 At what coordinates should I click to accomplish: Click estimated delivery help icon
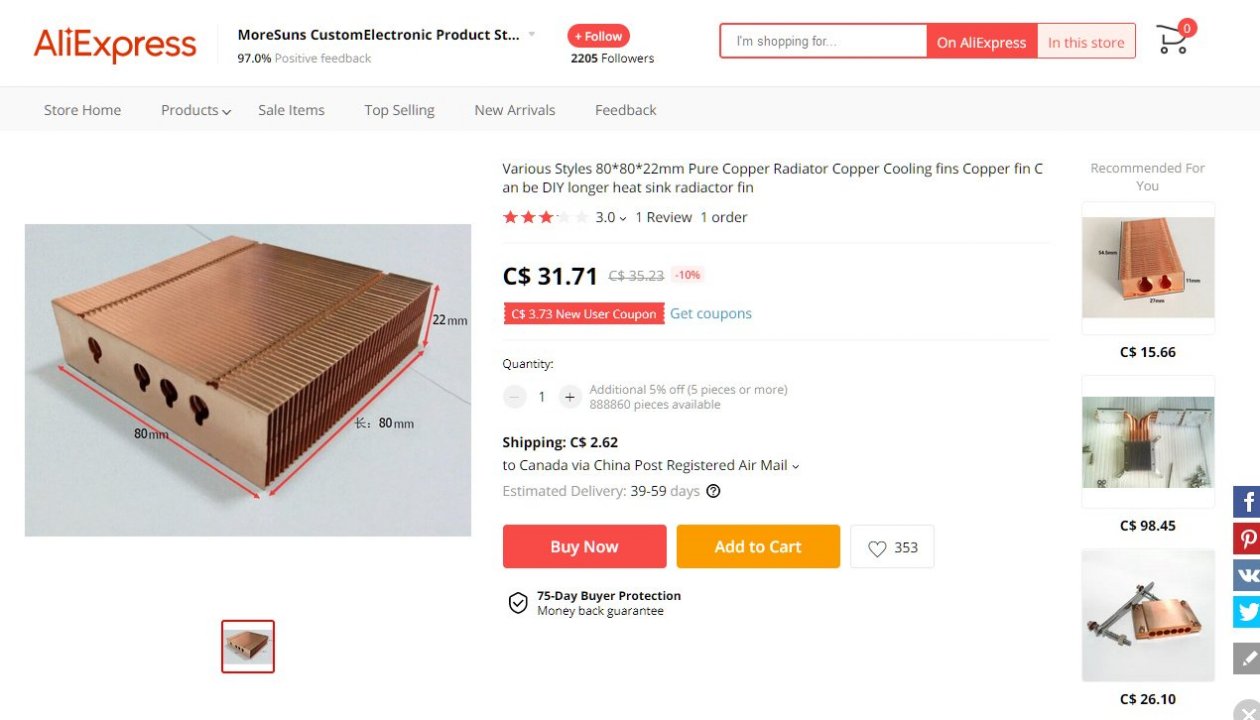[713, 491]
